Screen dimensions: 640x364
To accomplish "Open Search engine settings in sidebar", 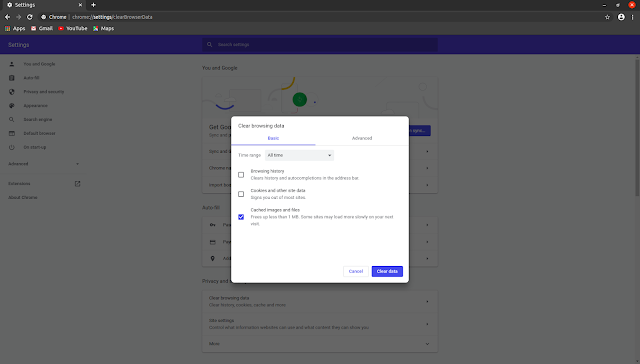I will pyautogui.click(x=38, y=120).
